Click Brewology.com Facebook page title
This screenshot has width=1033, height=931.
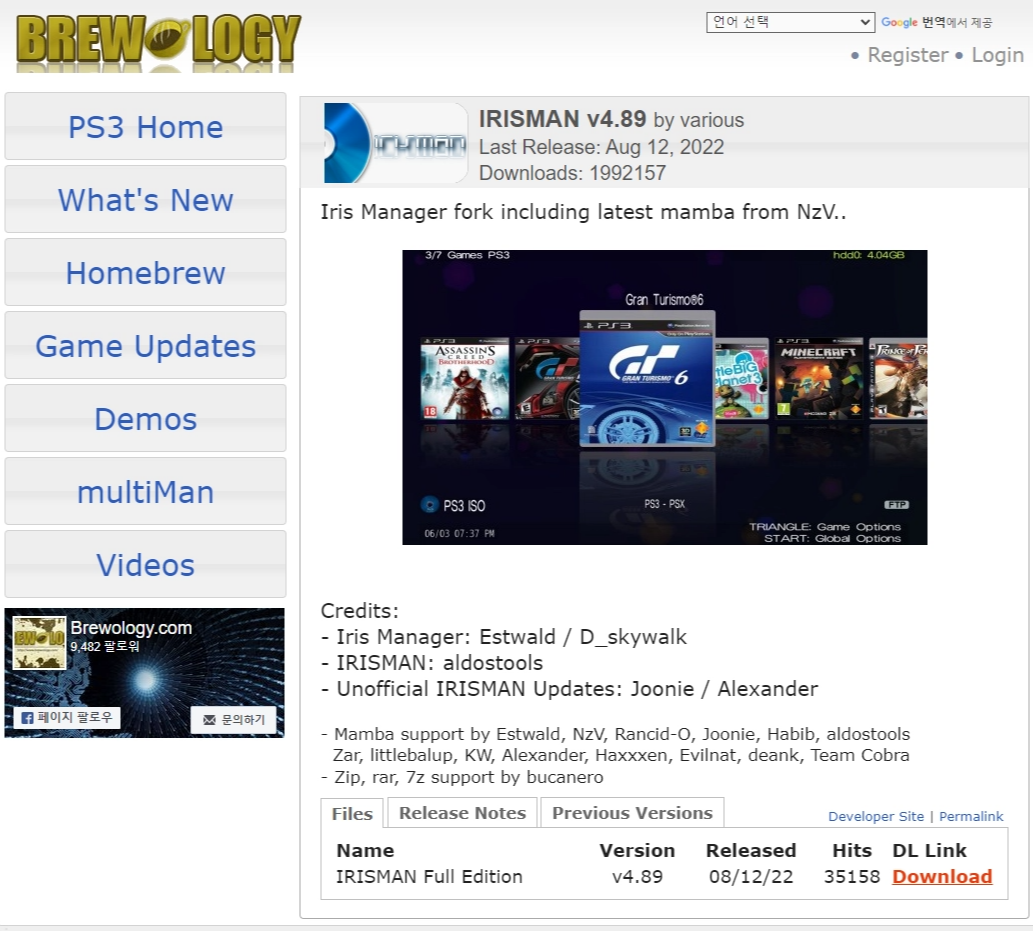[131, 628]
